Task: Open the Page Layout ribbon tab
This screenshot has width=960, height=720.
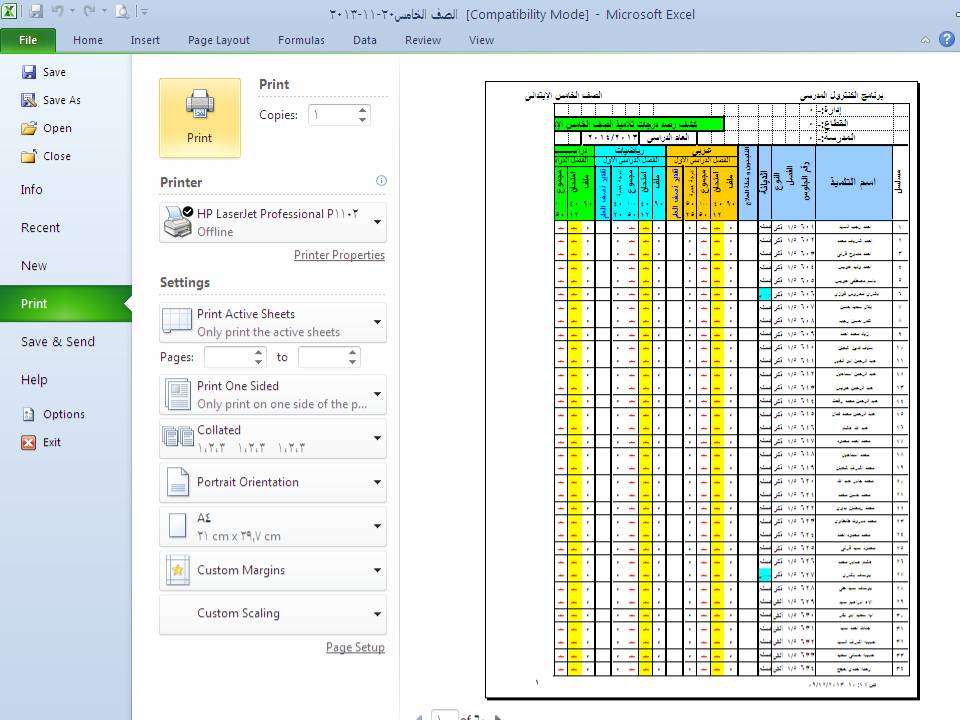Action: tap(219, 40)
